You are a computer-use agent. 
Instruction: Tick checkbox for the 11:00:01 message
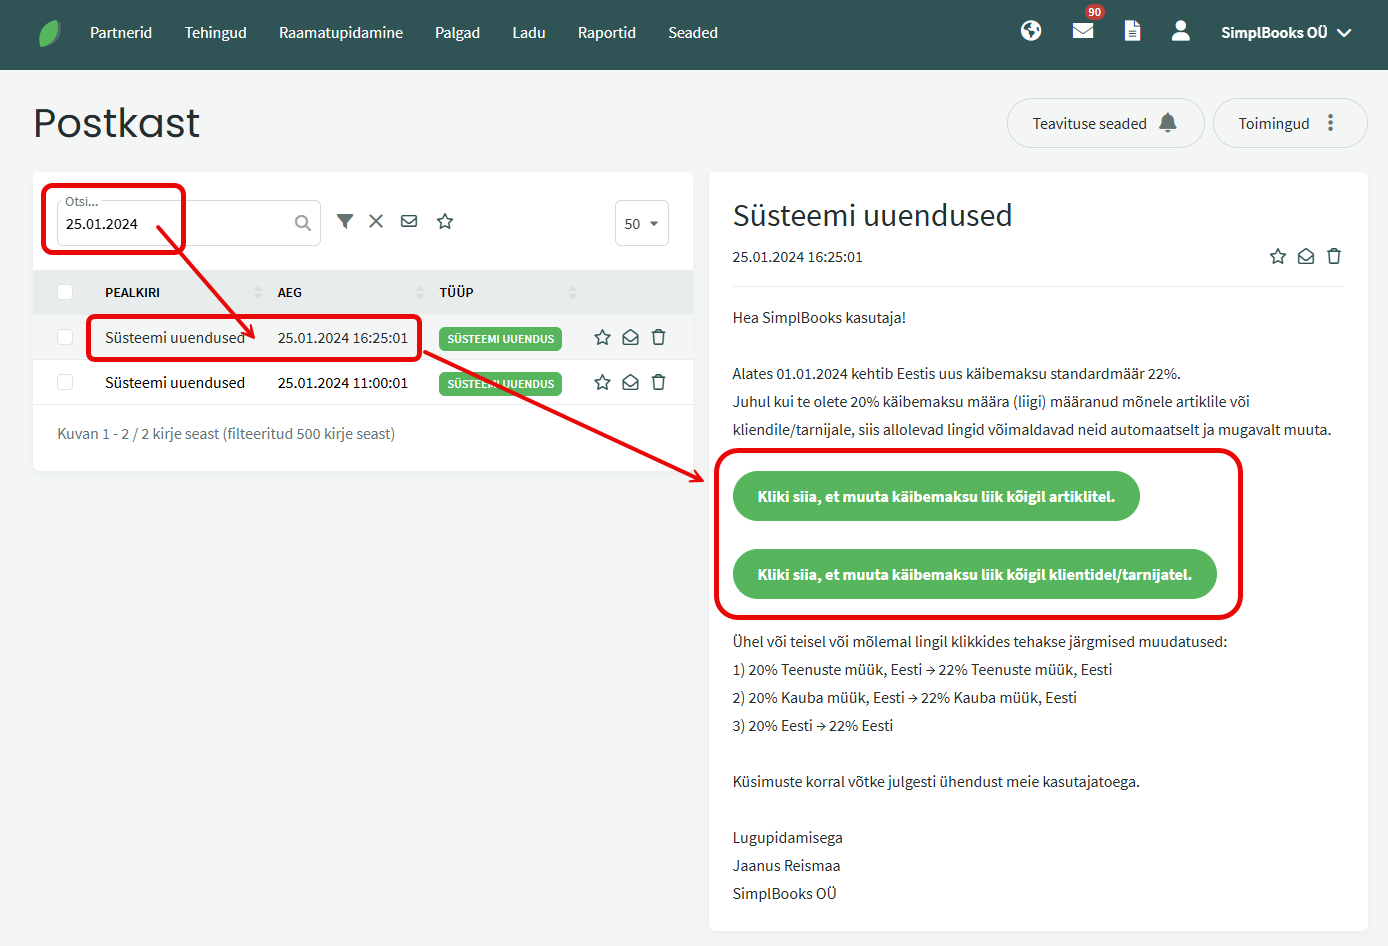coord(65,383)
